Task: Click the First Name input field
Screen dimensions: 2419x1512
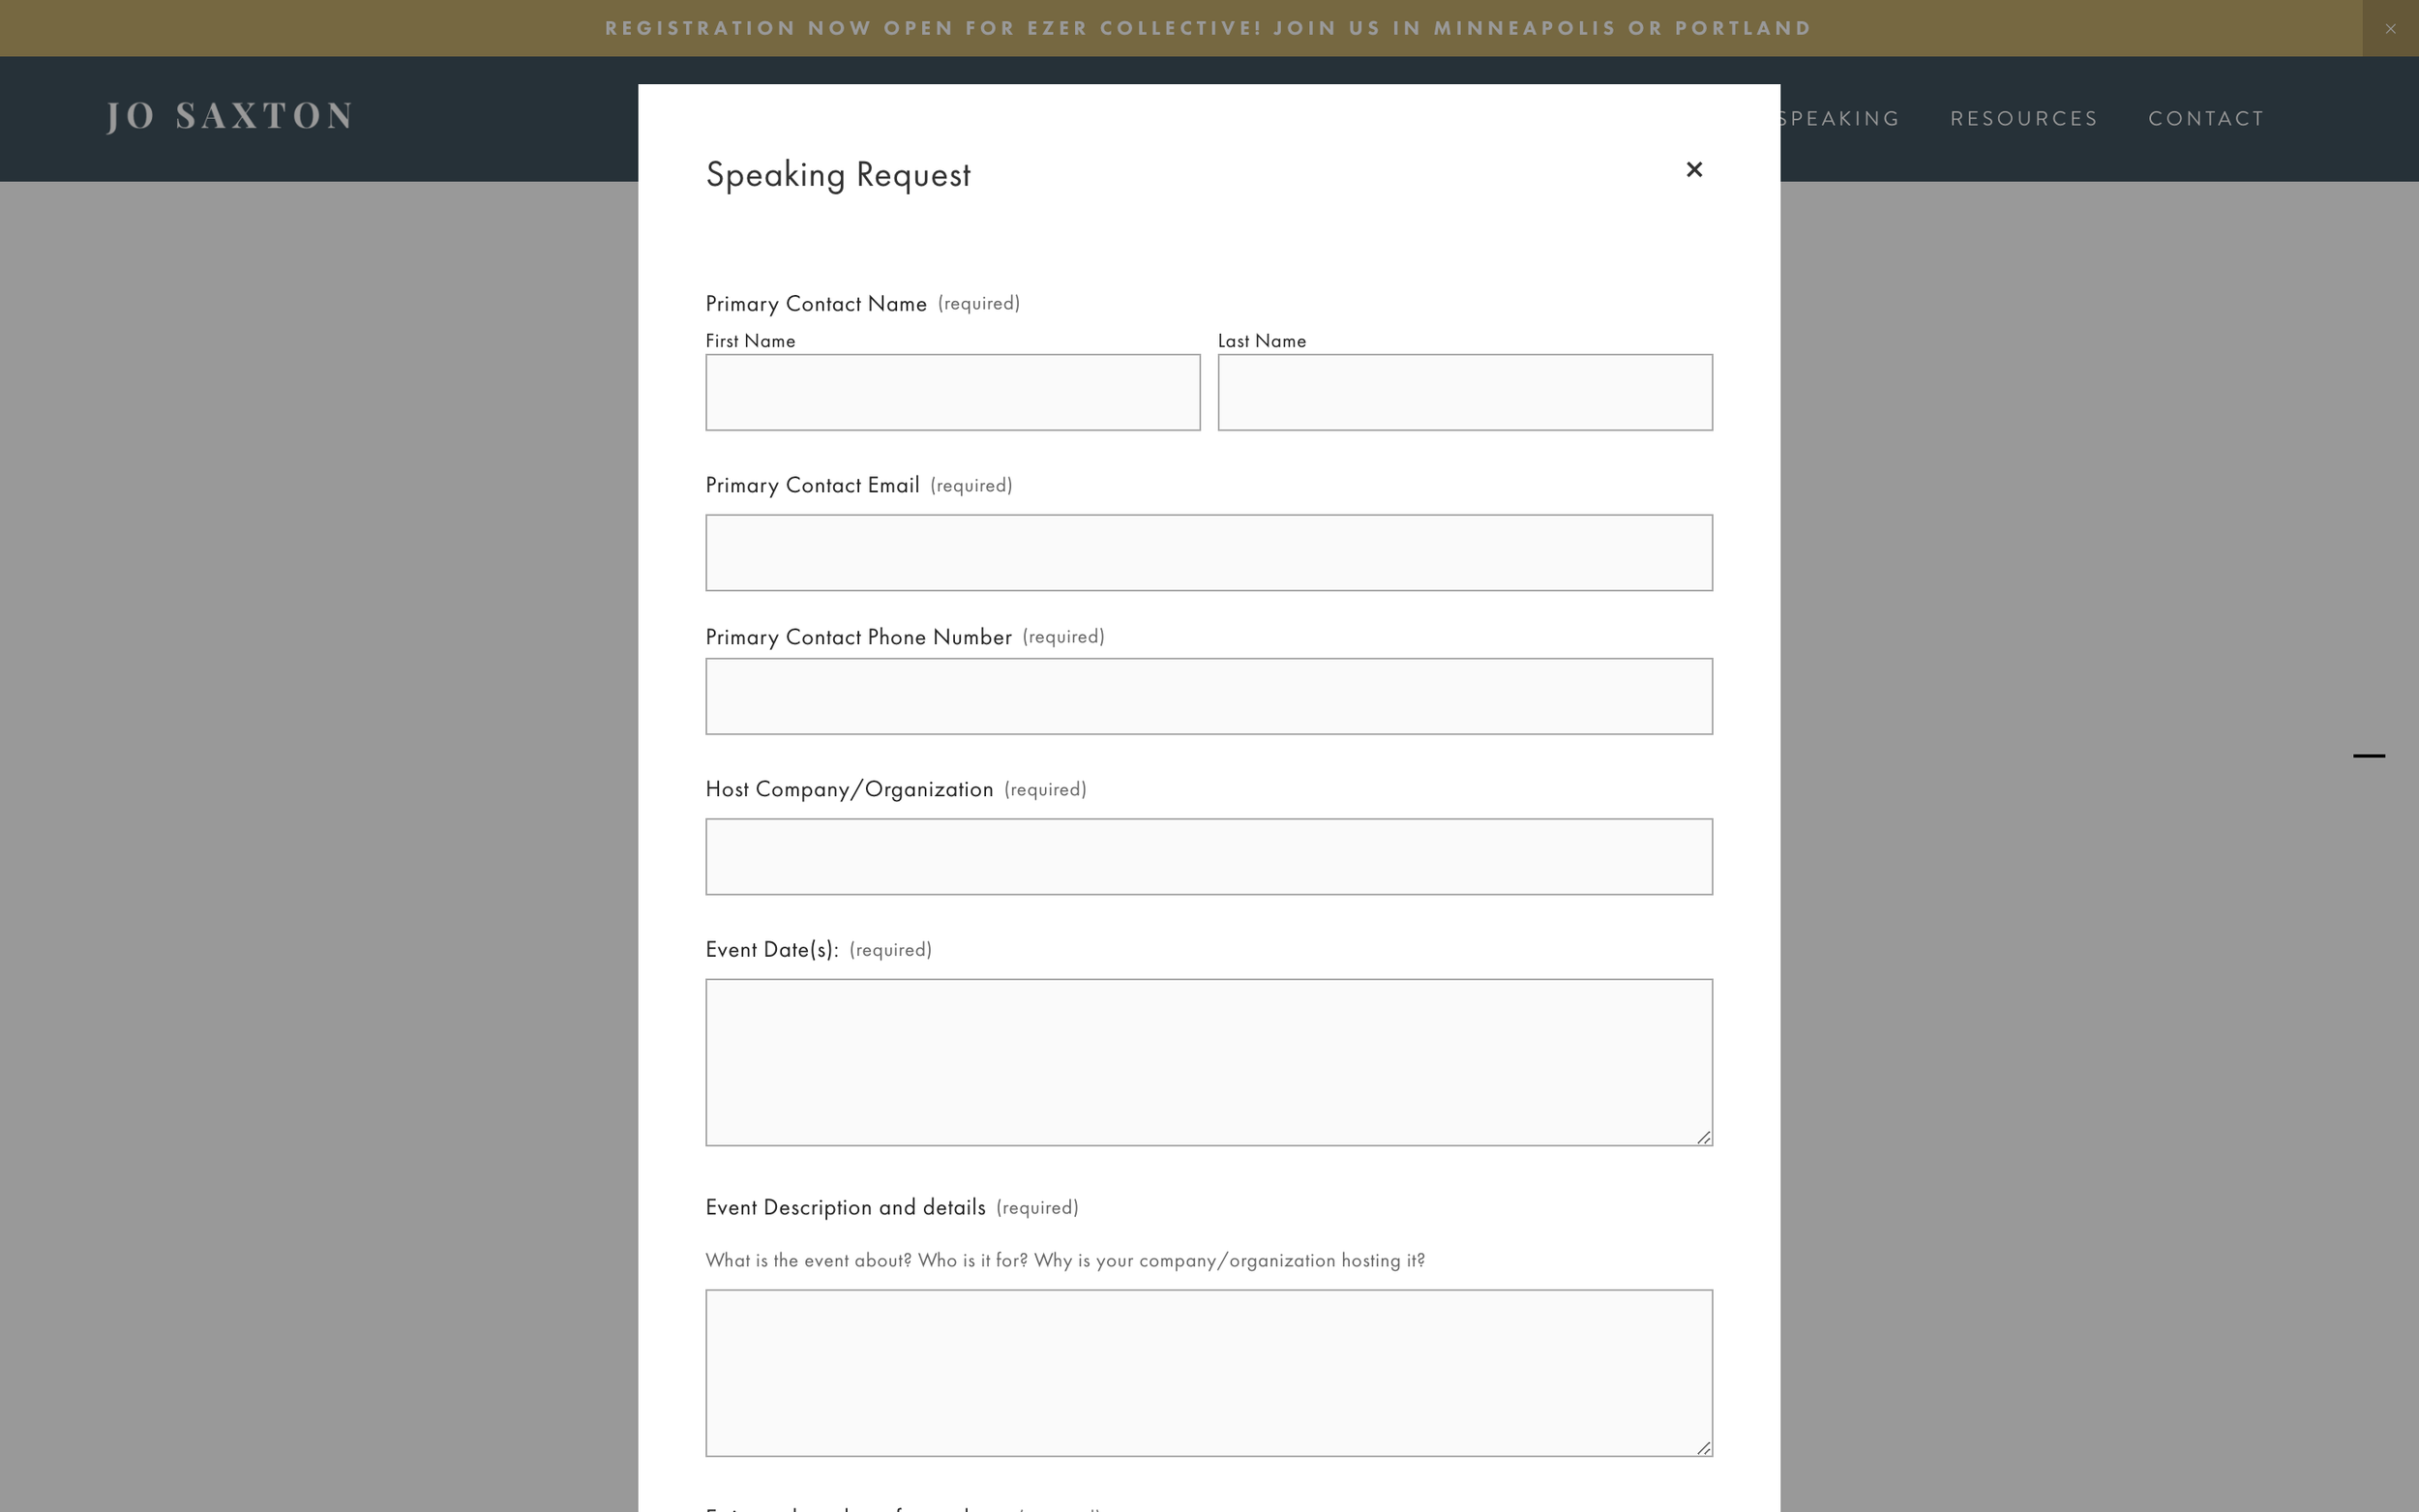Action: 952,392
